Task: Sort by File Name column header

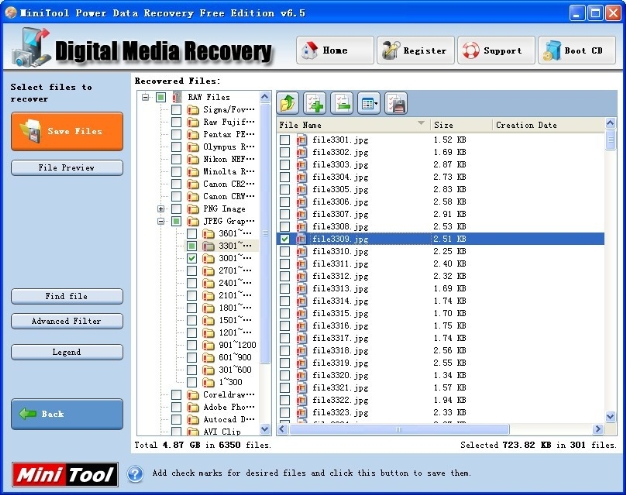Action: pos(353,125)
